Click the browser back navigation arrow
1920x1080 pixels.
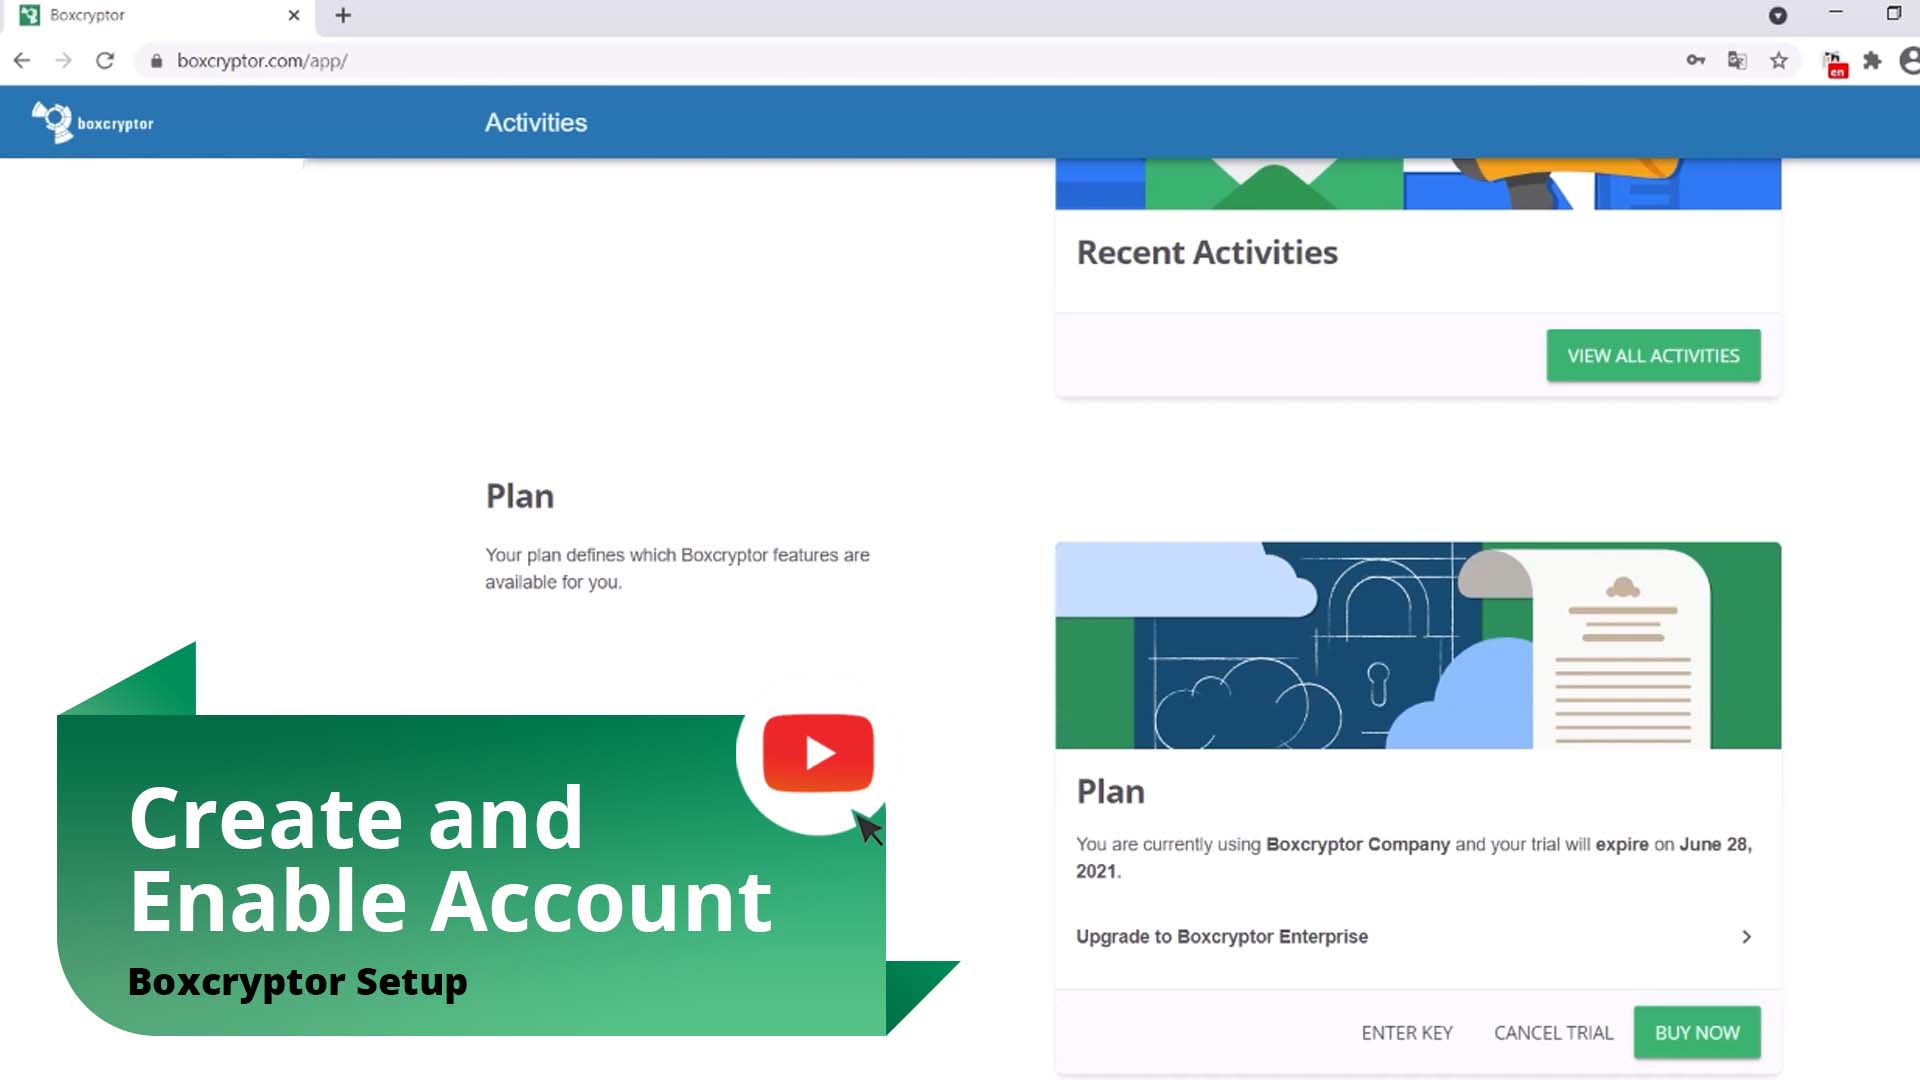tap(22, 61)
